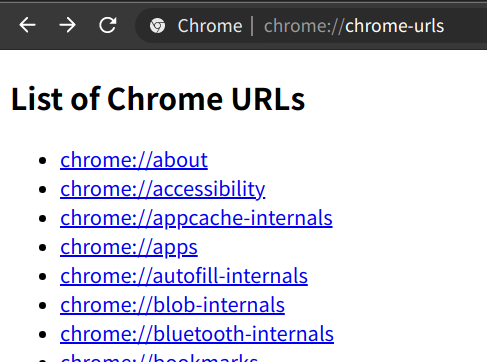The width and height of the screenshot is (487, 362).
Task: Visit chrome://bluetooth-internals page
Action: pyautogui.click(x=197, y=334)
